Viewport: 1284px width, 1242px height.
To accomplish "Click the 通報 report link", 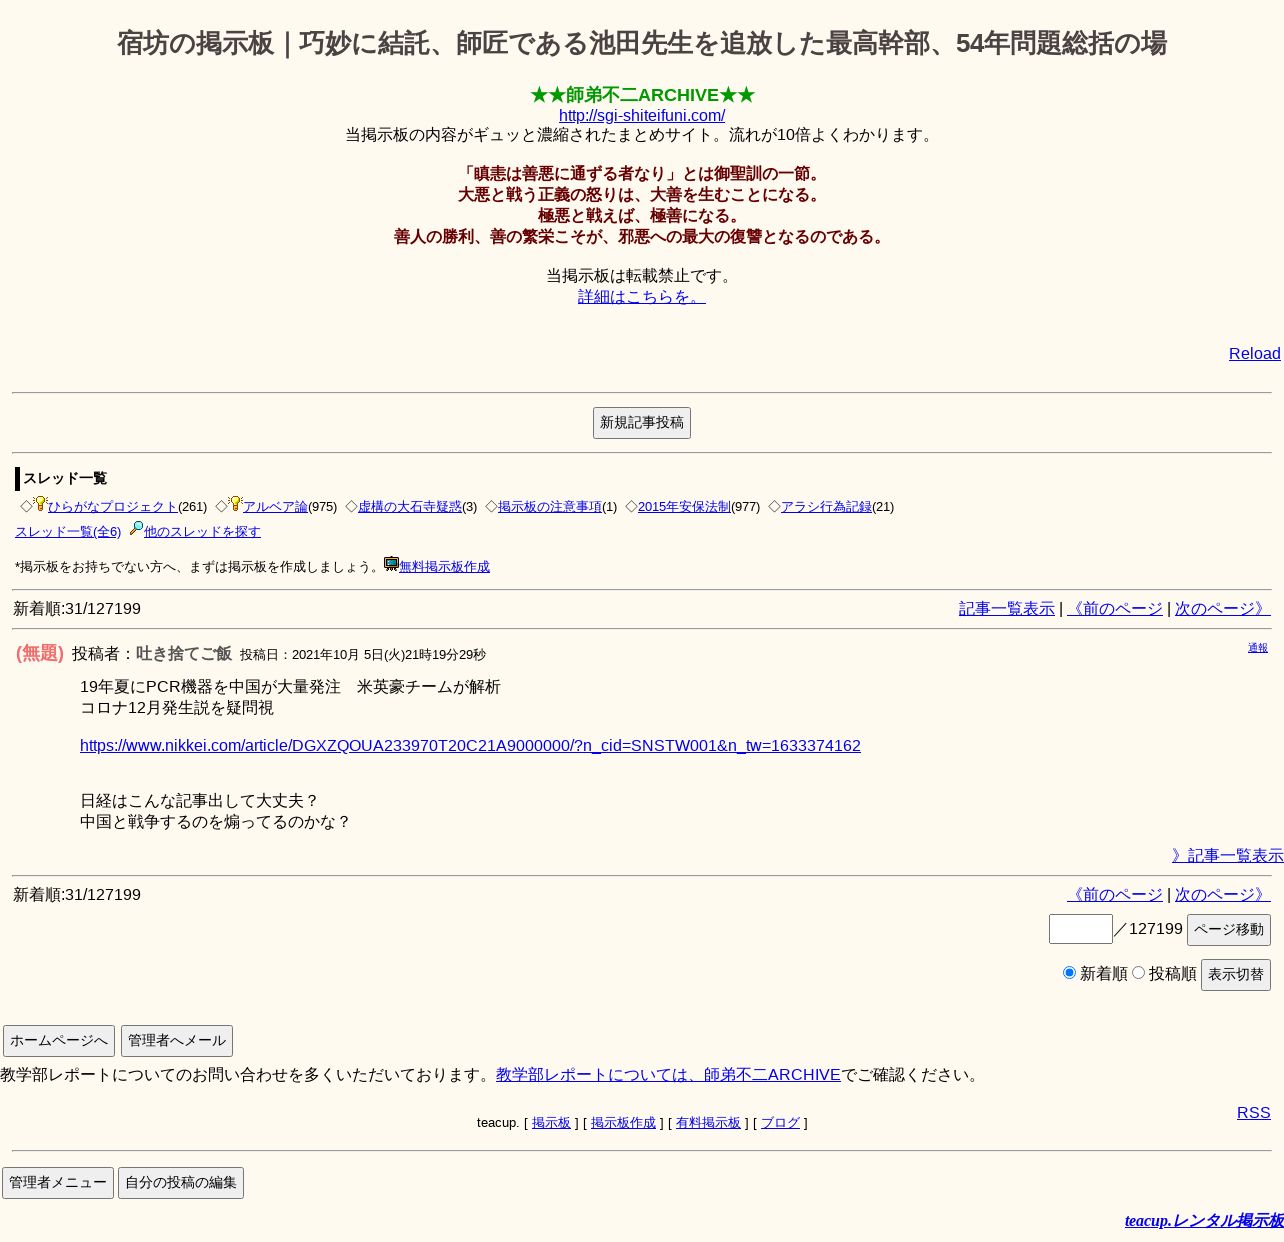I will (x=1258, y=648).
